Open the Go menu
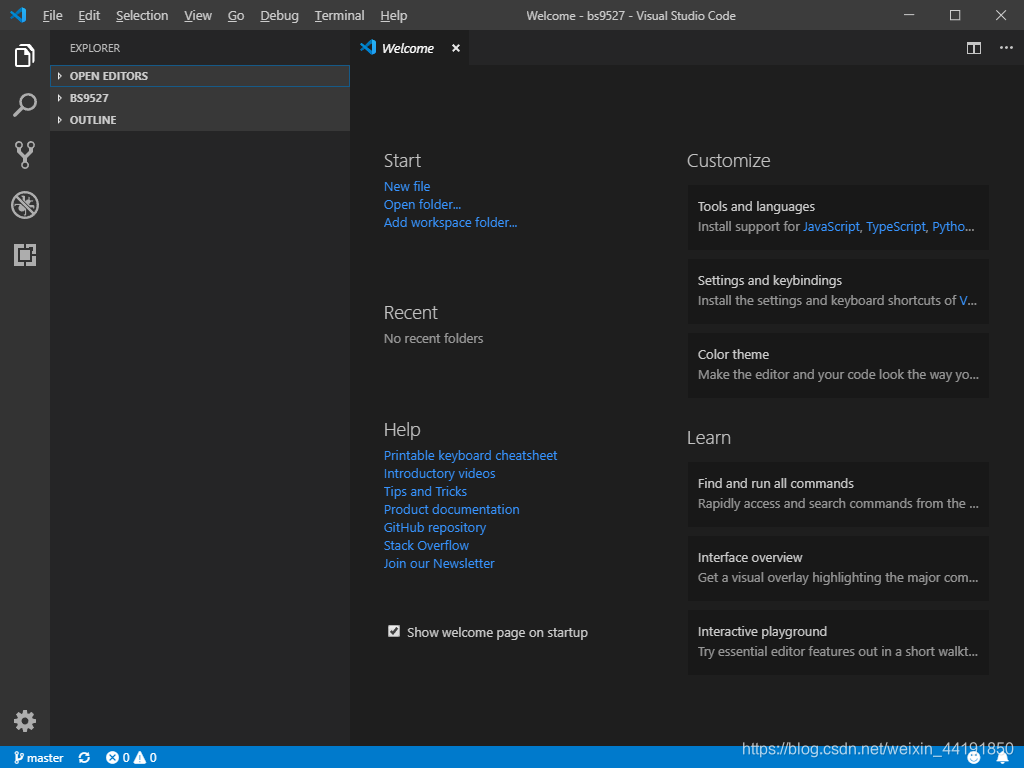 (x=236, y=16)
